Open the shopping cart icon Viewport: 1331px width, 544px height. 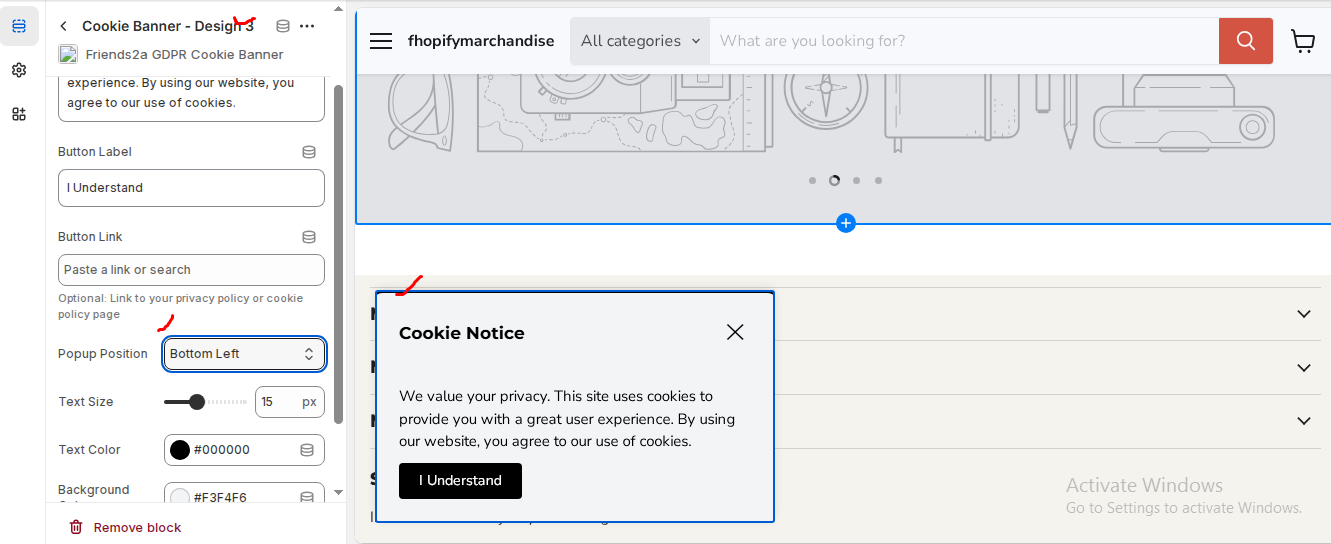(x=1303, y=41)
